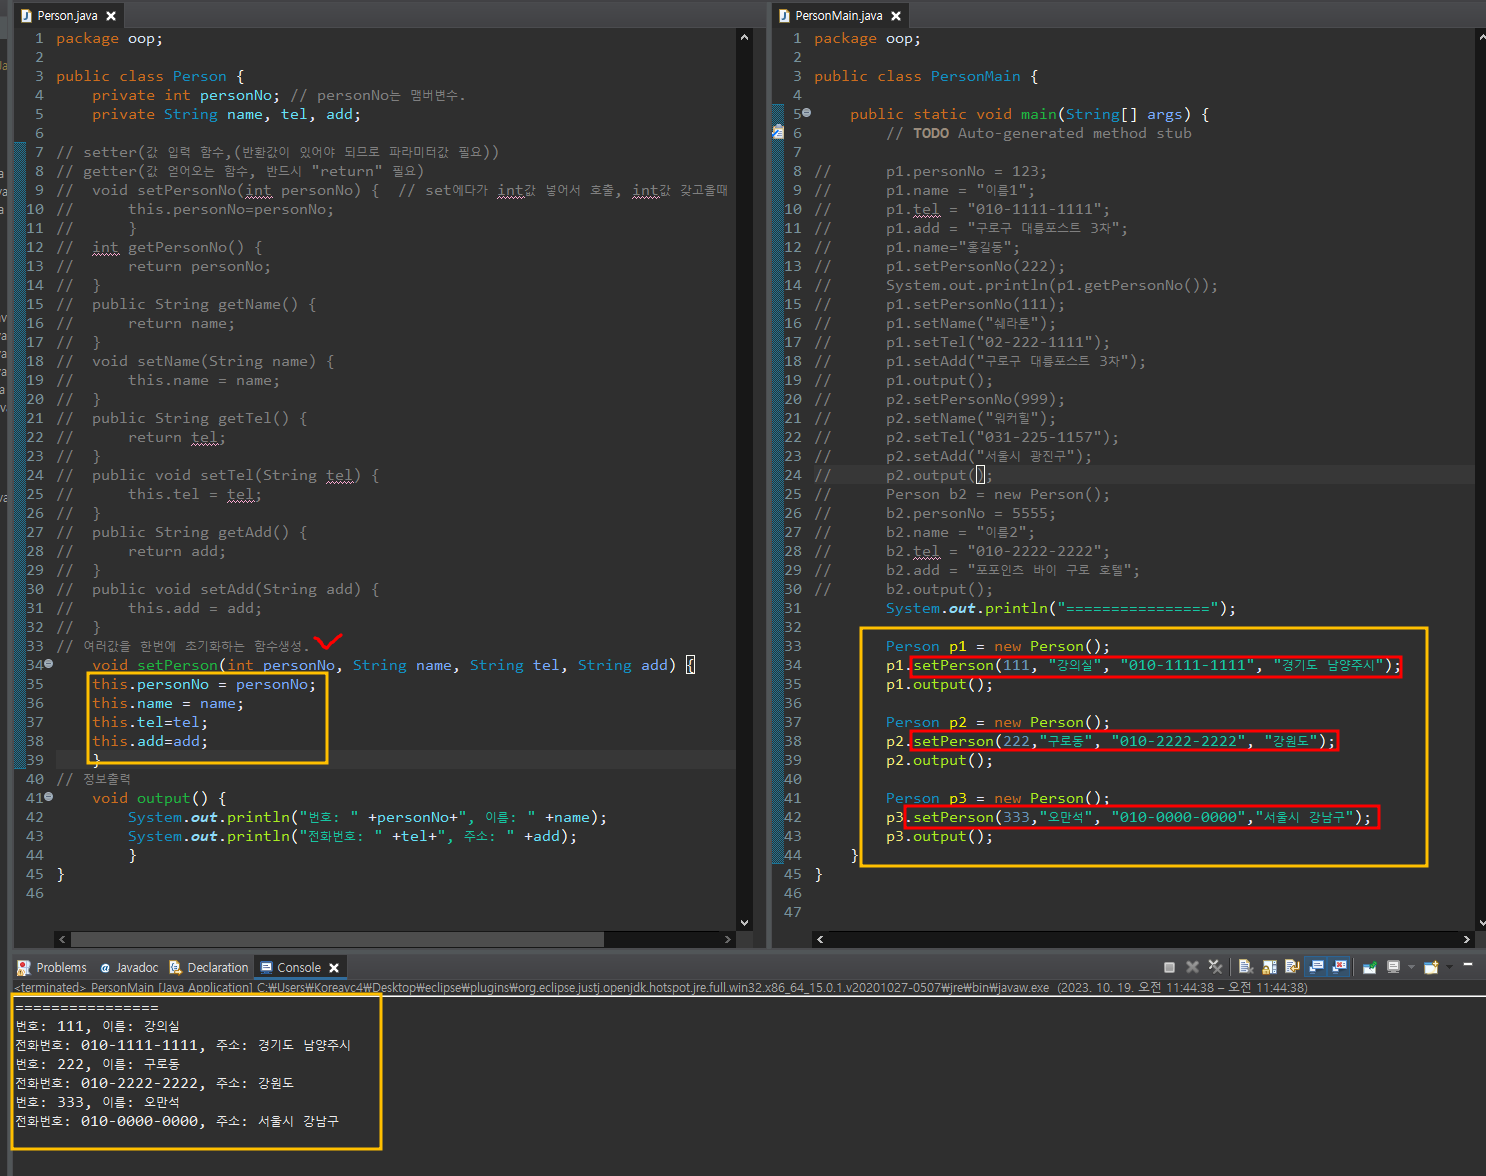Click 'this.add=add;' on line 38

[x=150, y=741]
